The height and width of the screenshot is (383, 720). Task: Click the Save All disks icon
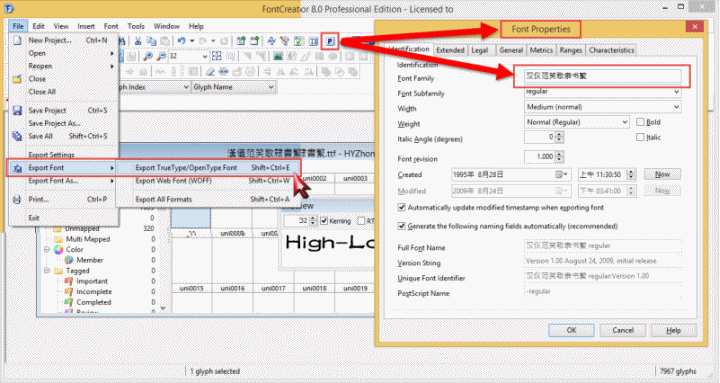(17, 136)
